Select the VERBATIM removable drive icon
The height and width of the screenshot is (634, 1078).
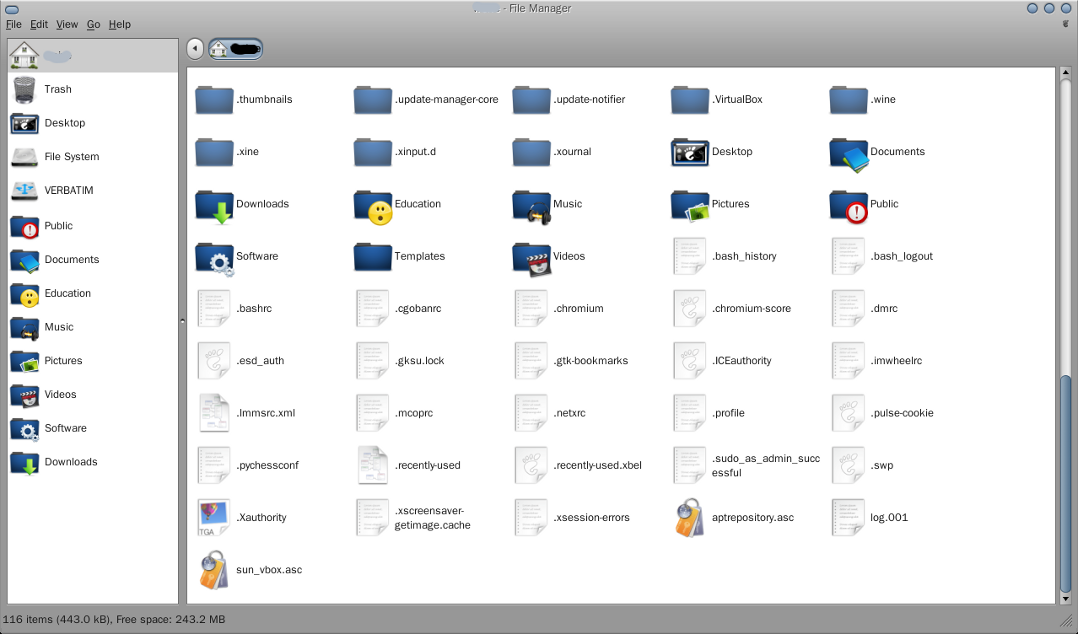(x=24, y=190)
